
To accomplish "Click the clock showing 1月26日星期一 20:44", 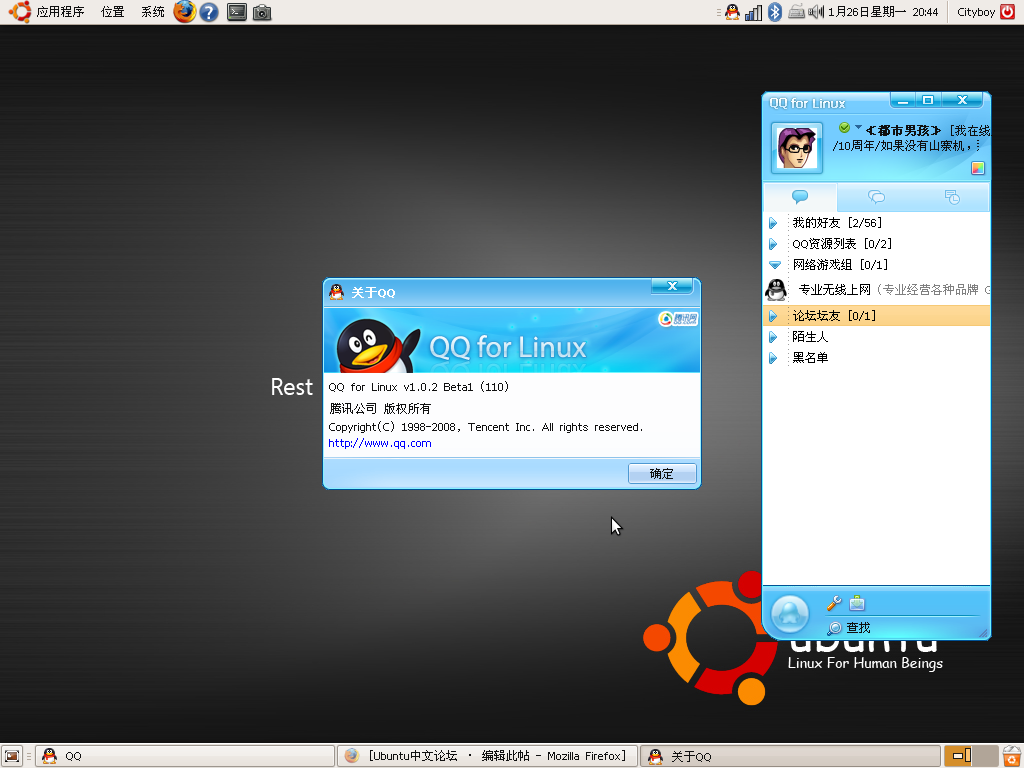I will point(883,12).
